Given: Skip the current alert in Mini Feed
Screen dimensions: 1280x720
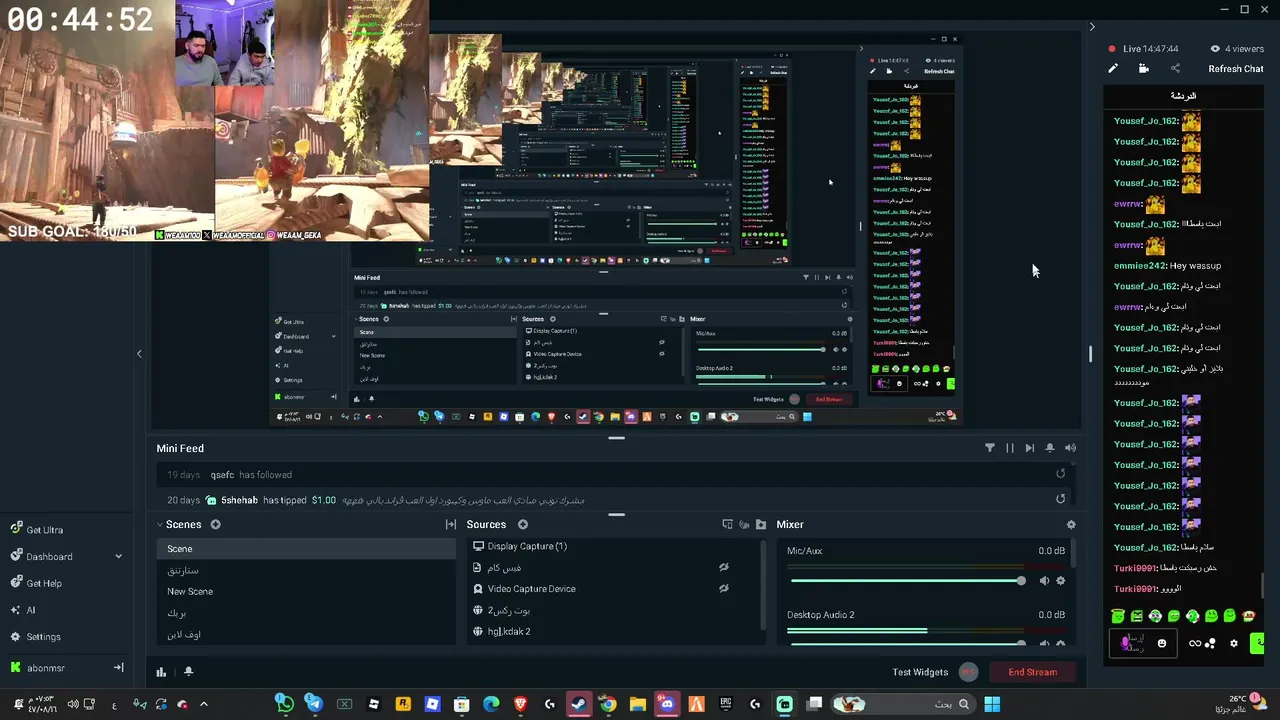Looking at the screenshot, I should (1030, 448).
